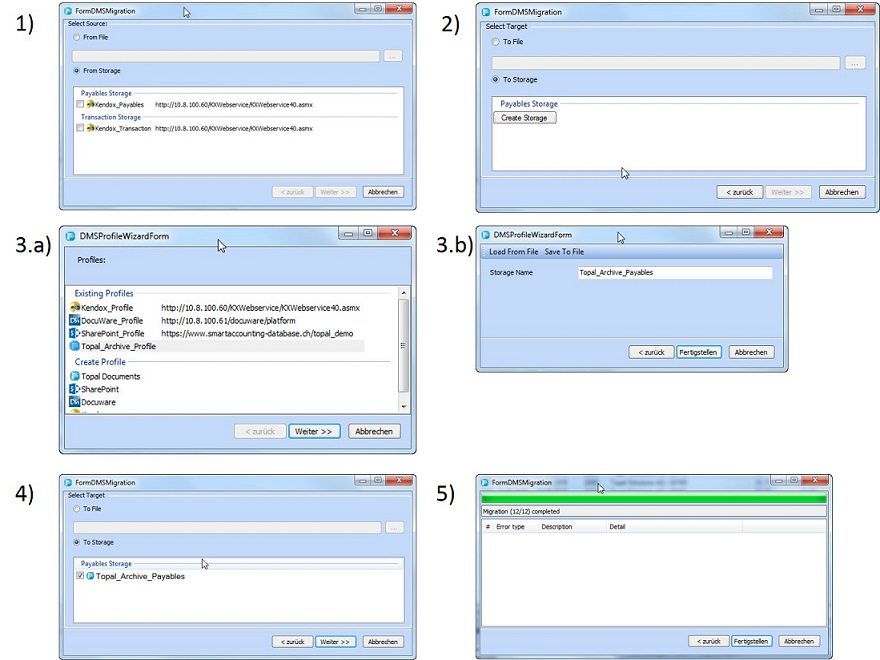Uncheck the Topal_Archive_Payables checkbox
This screenshot has width=880, height=660.
pyautogui.click(x=80, y=577)
